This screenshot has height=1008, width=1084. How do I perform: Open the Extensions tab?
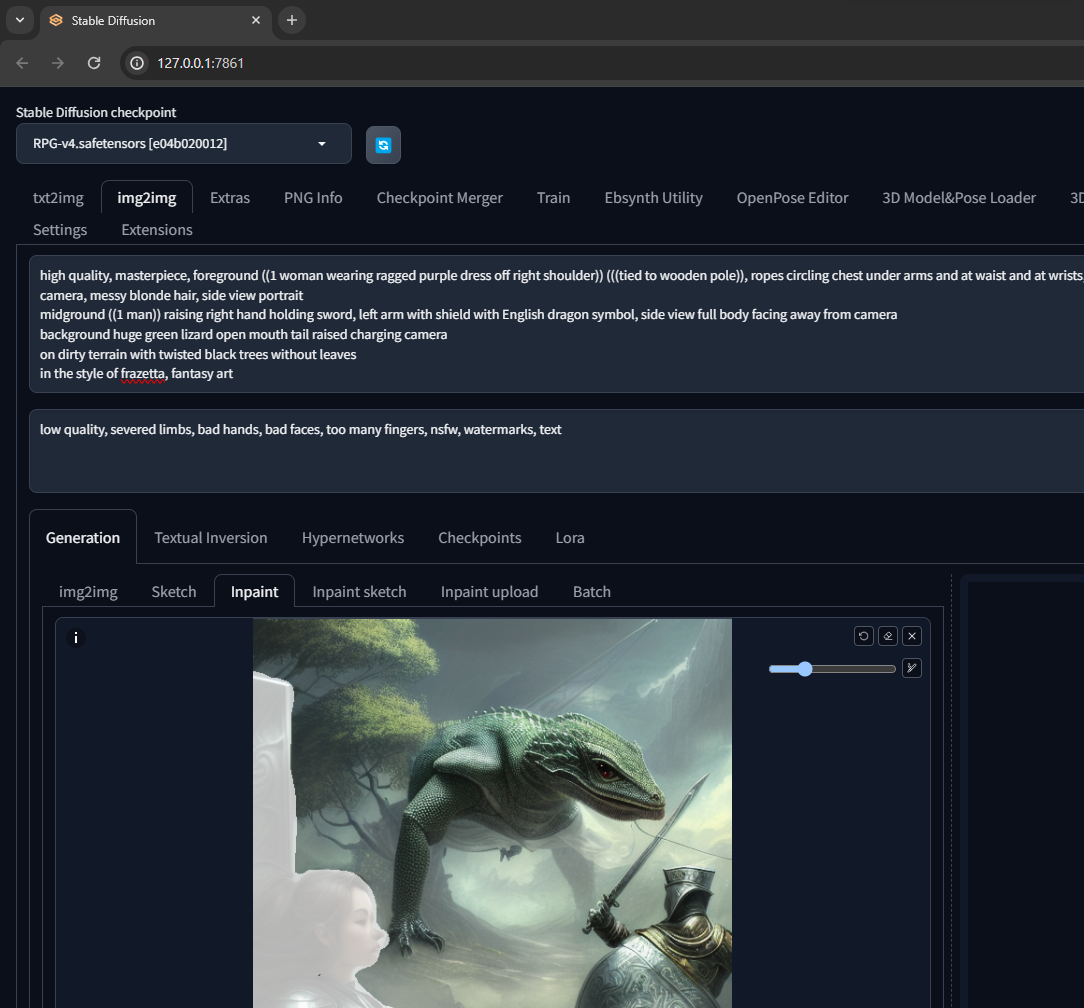point(157,230)
